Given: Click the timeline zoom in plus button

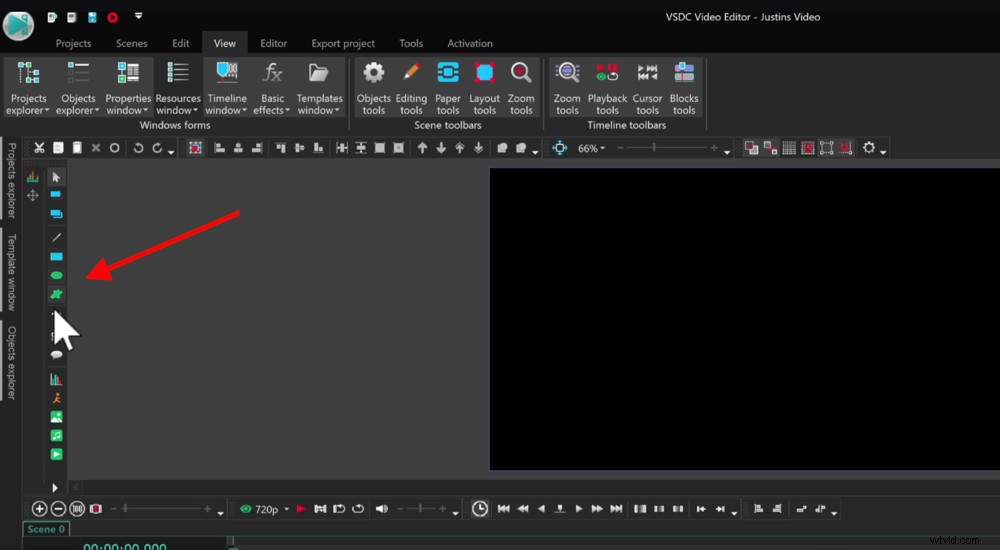Looking at the screenshot, I should point(40,509).
